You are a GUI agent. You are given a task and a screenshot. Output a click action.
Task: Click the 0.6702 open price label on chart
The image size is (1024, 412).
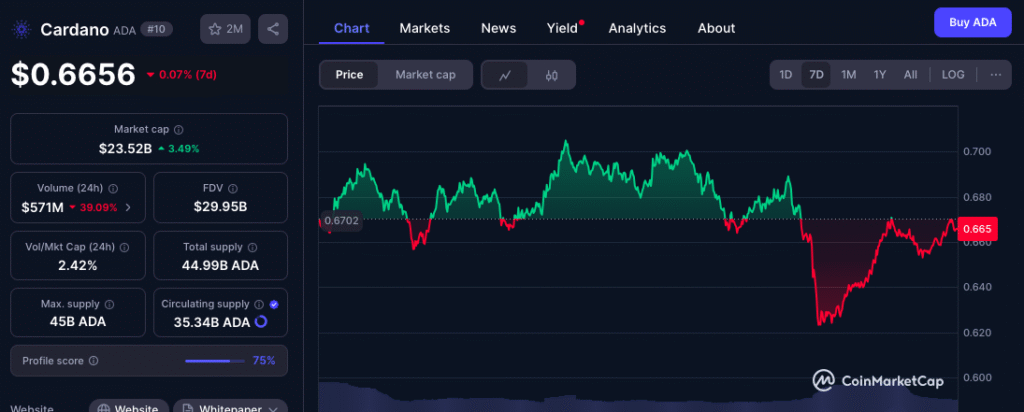coord(341,221)
